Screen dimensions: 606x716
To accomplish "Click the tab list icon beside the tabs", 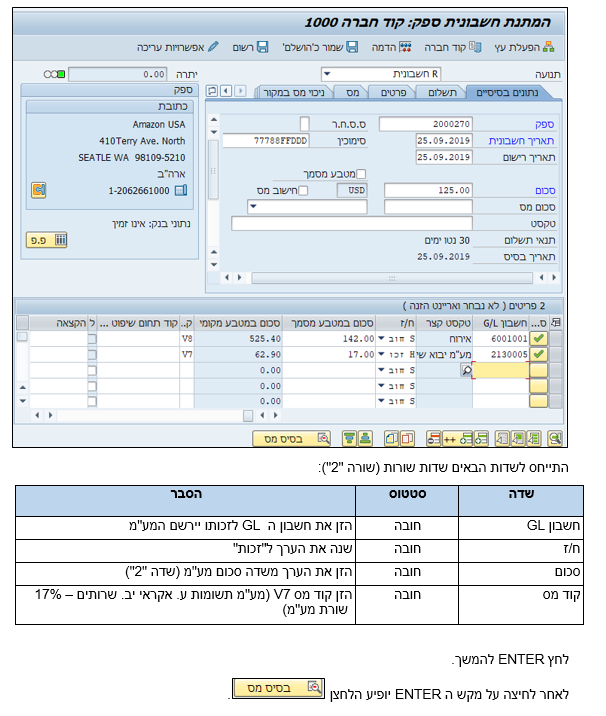I will (x=212, y=90).
